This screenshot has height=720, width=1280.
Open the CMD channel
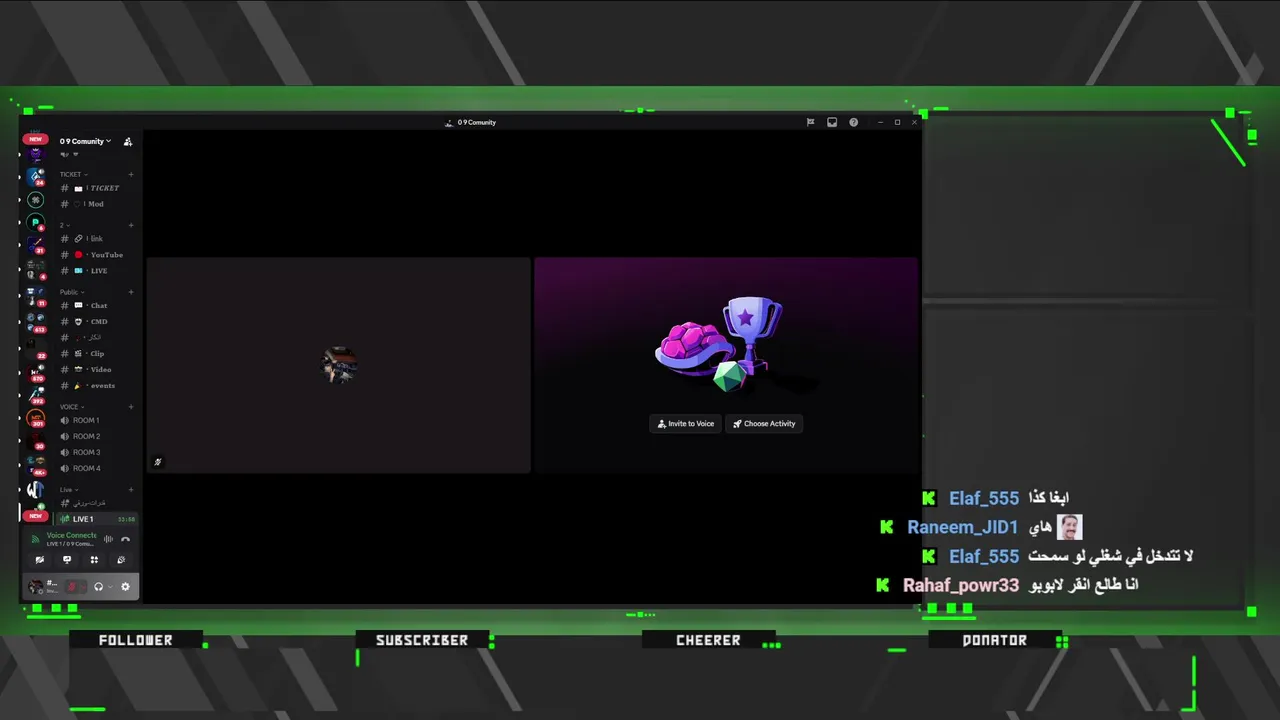click(x=97, y=322)
